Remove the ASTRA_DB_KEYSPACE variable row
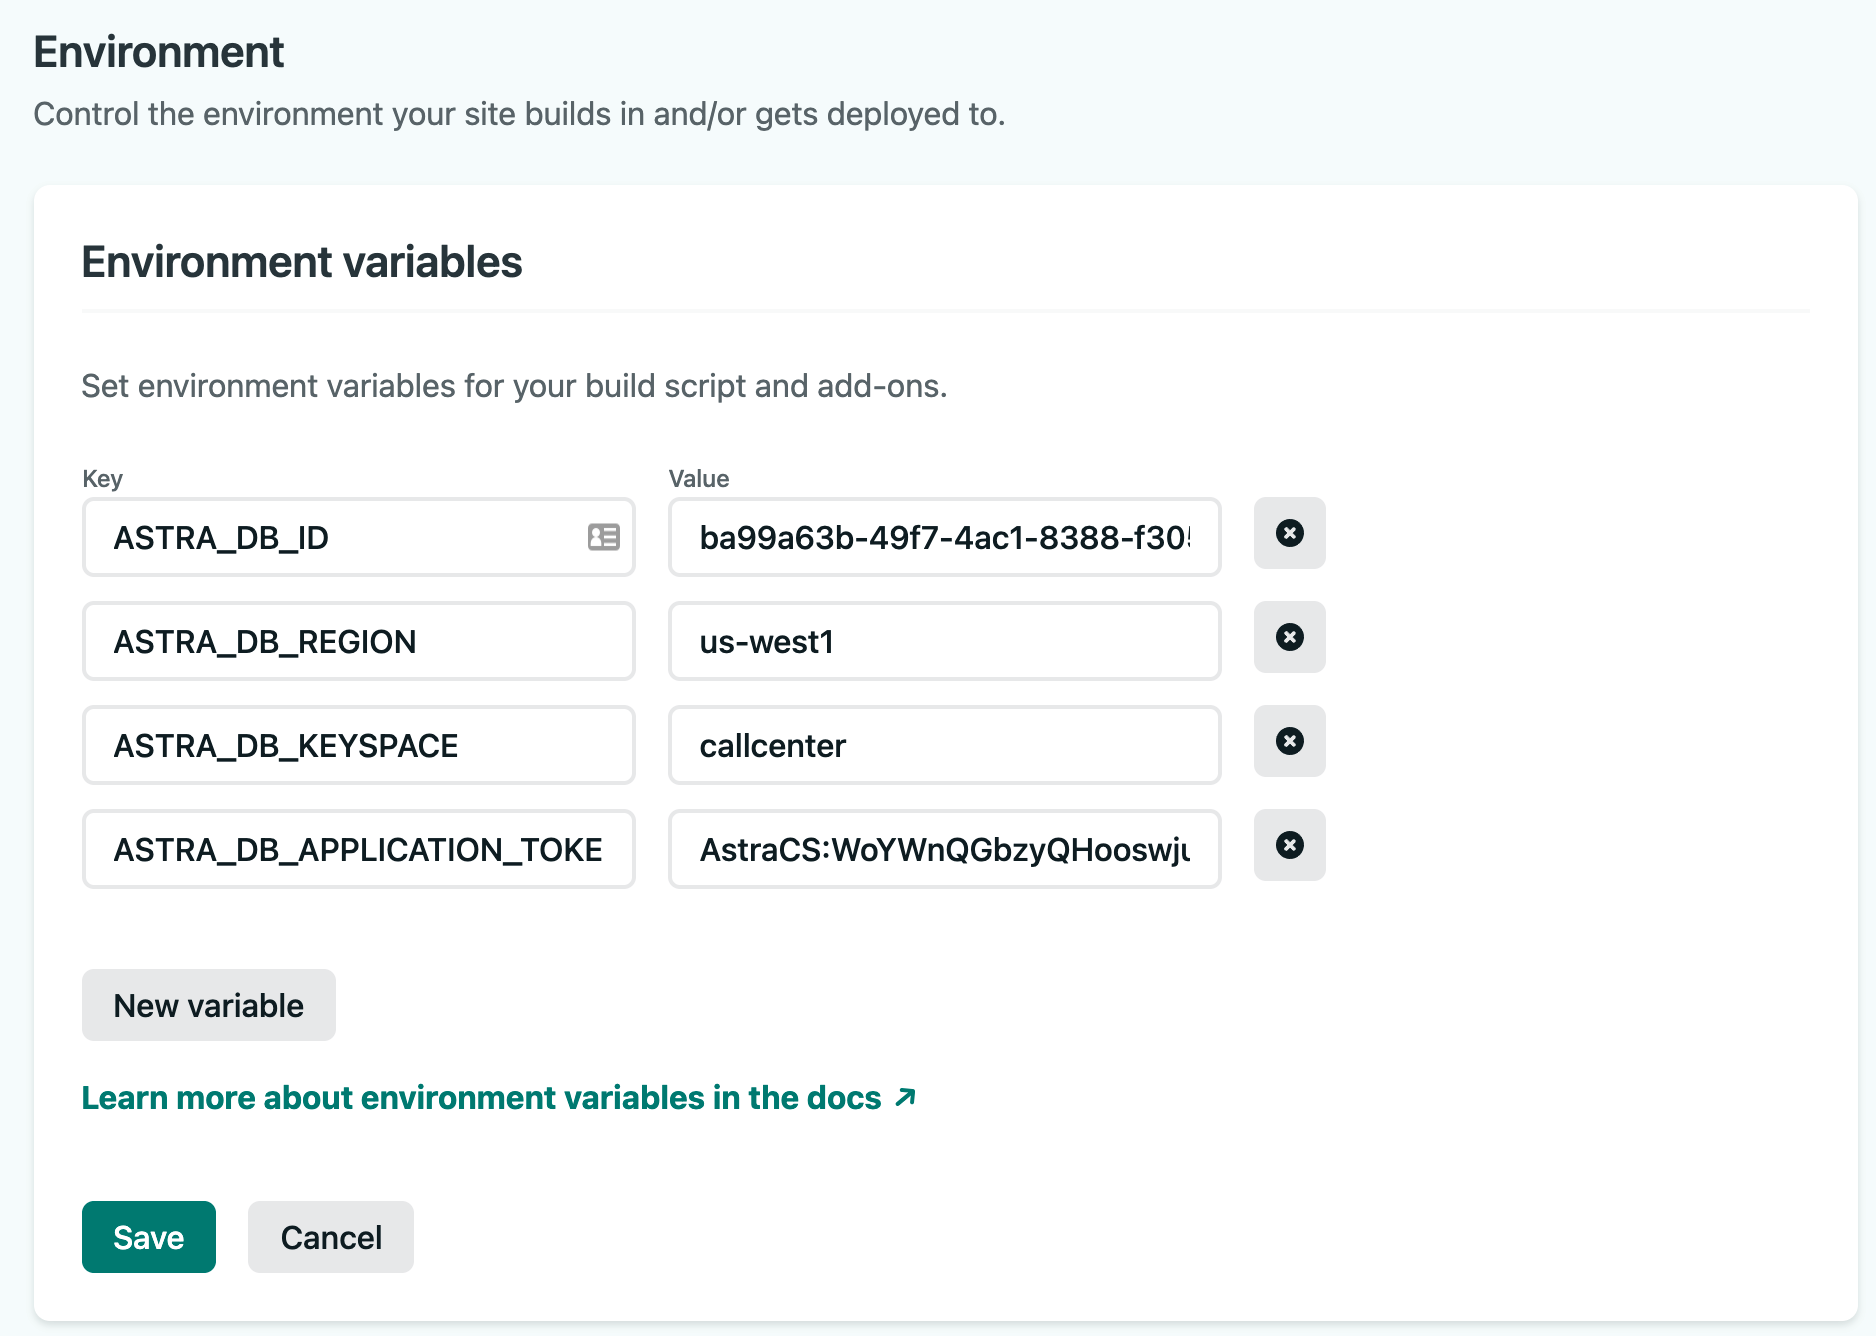This screenshot has height=1336, width=1876. (x=1289, y=741)
